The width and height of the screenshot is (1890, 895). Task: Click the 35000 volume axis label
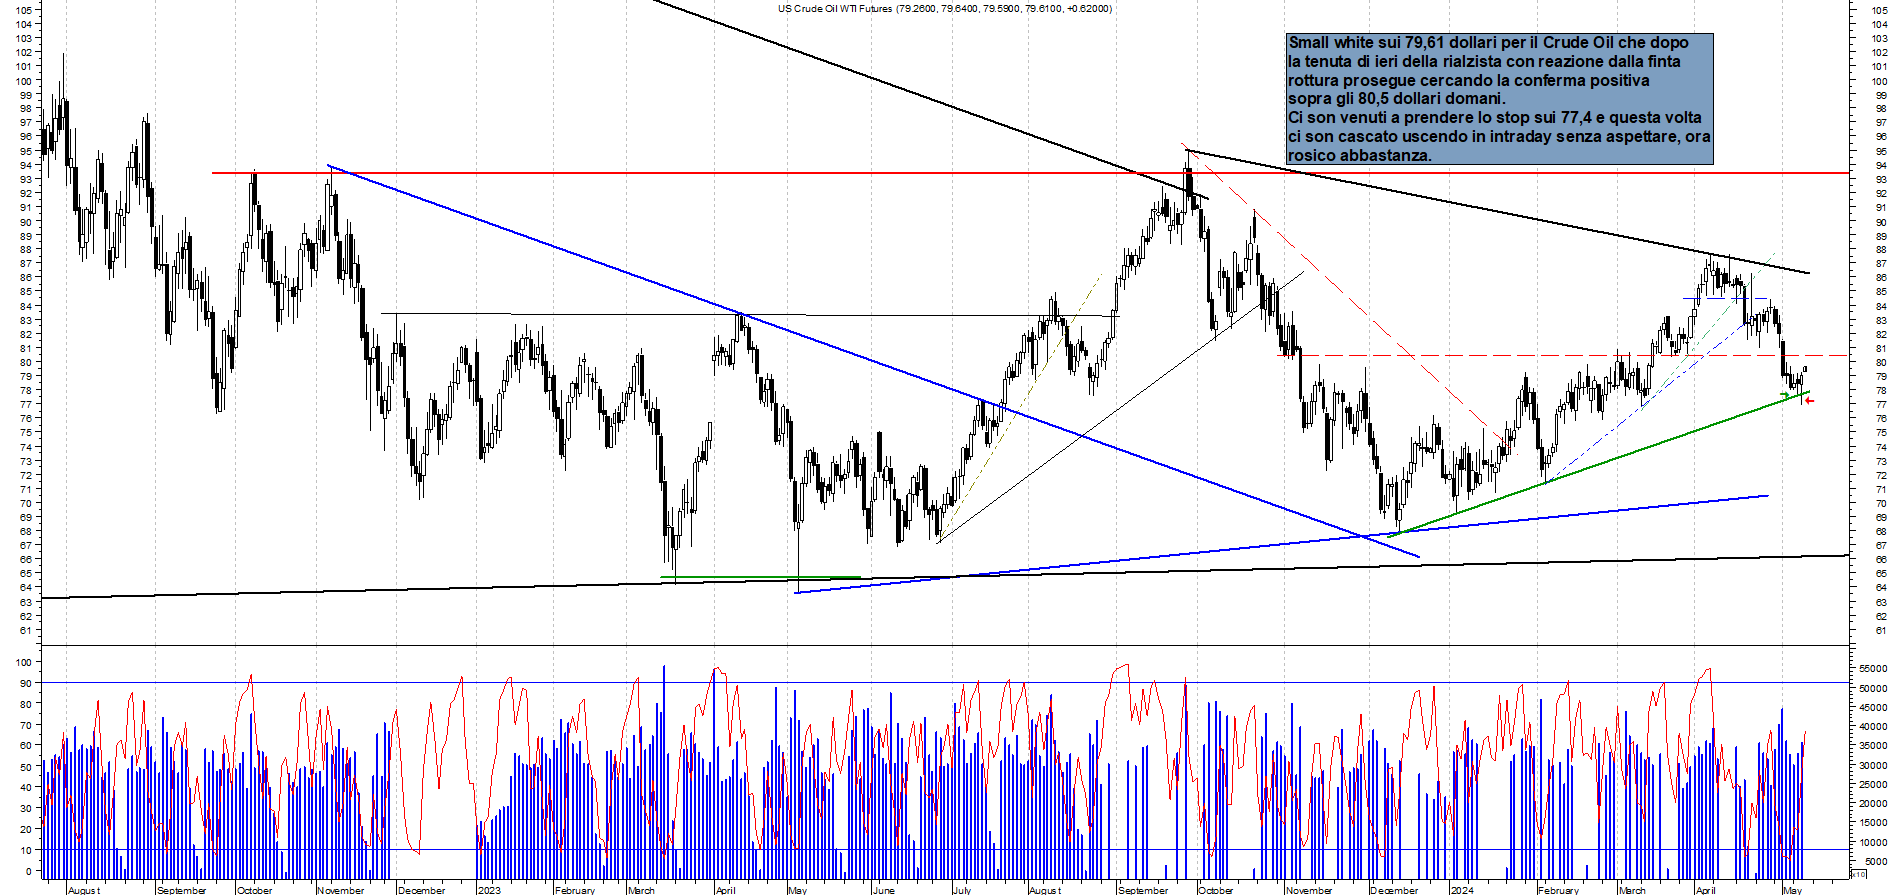1873,746
